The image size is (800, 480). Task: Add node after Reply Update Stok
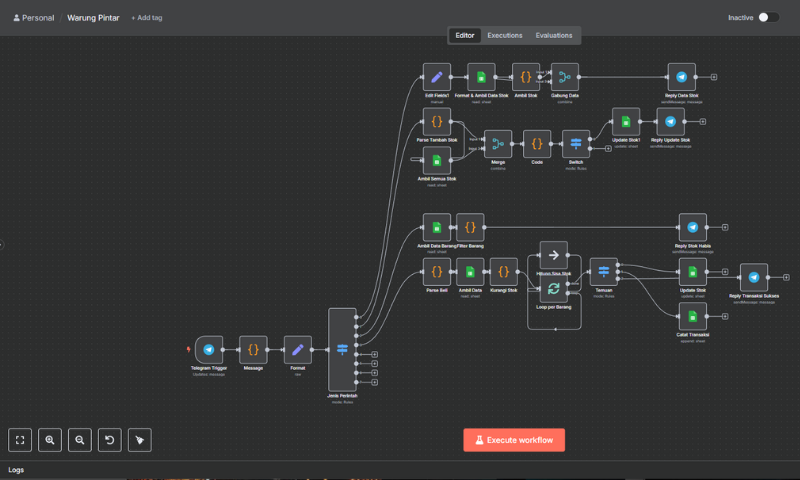(x=703, y=121)
